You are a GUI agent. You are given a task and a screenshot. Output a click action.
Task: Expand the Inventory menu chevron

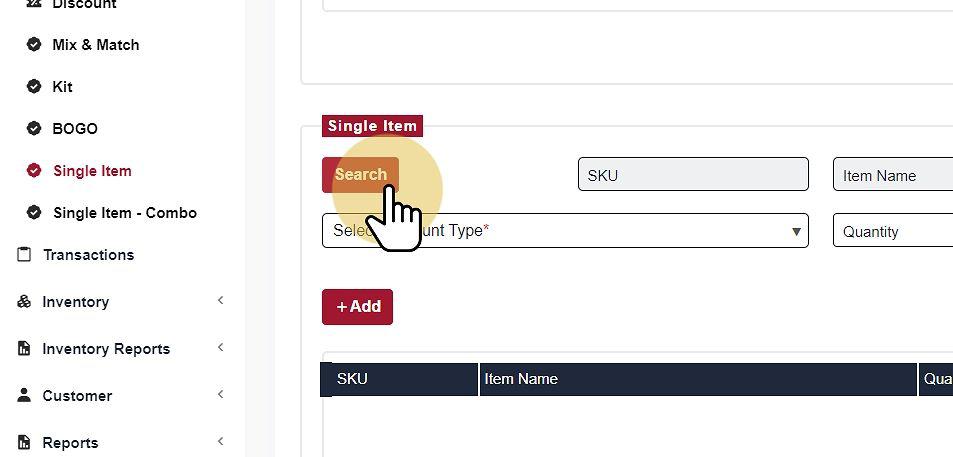pos(220,301)
